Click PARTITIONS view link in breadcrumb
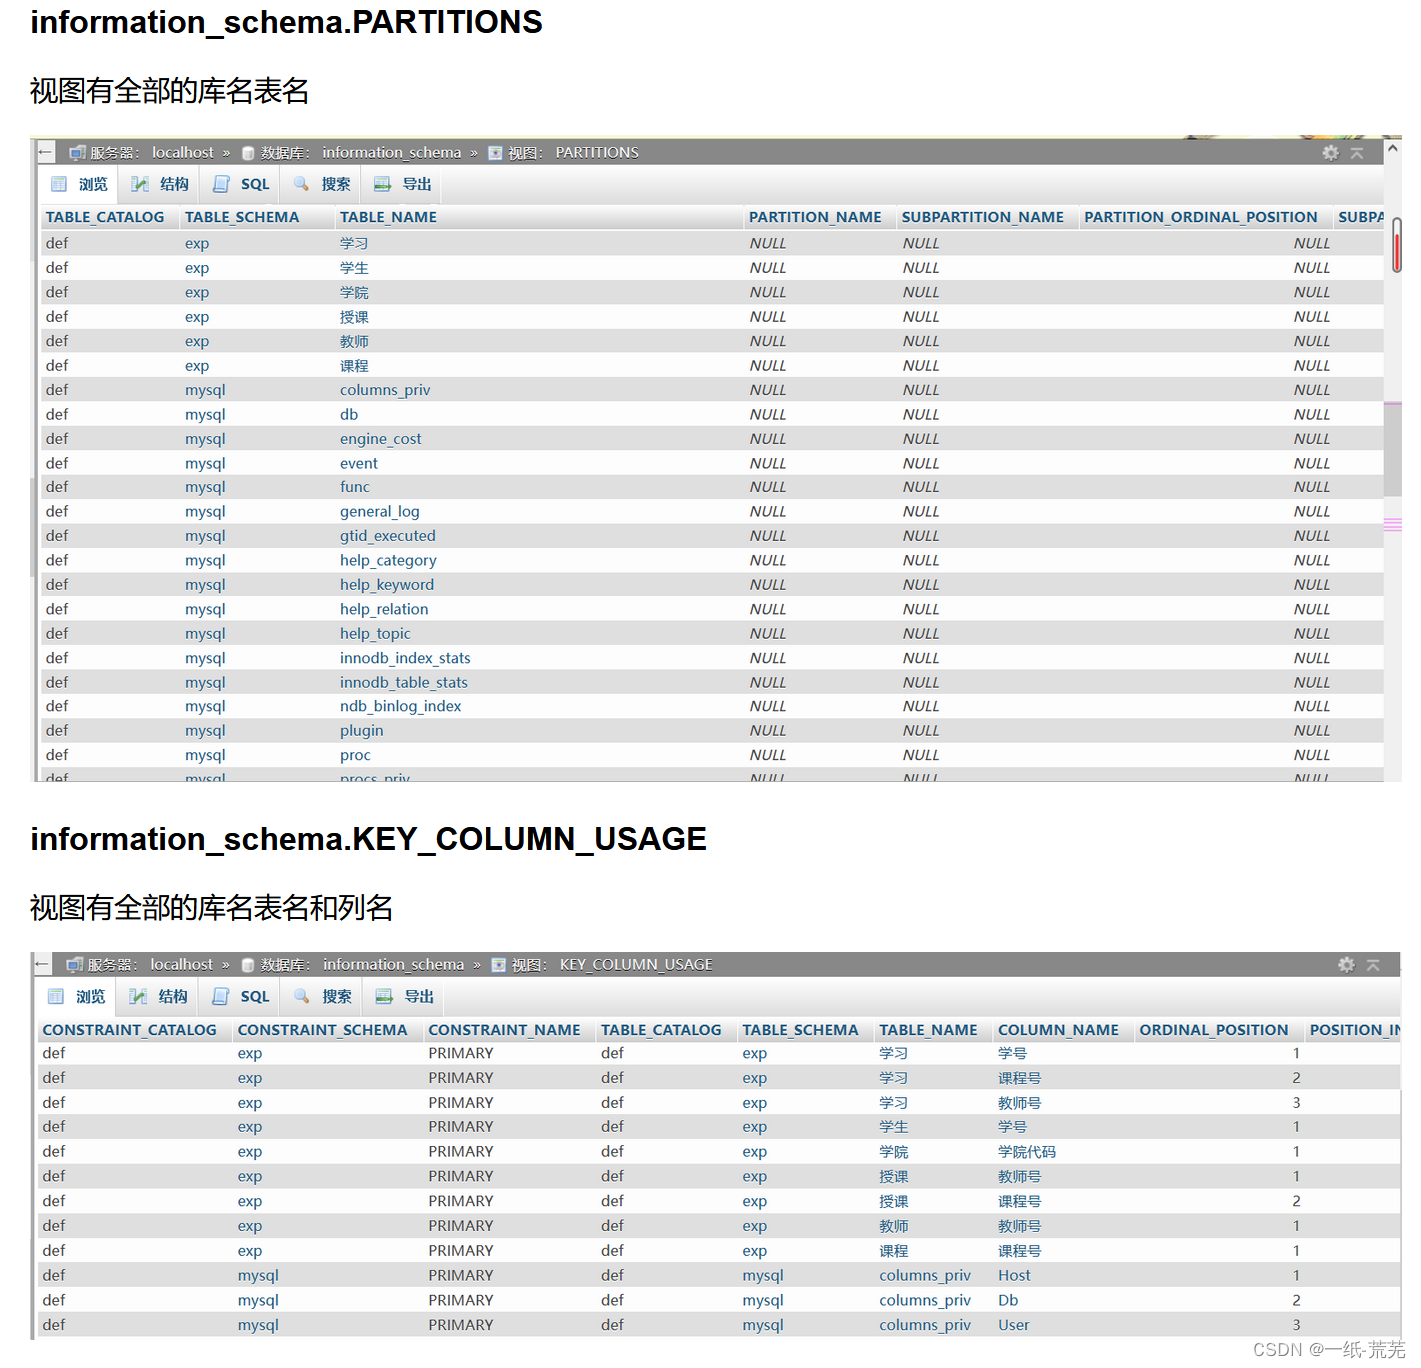The width and height of the screenshot is (1421, 1368). click(596, 152)
